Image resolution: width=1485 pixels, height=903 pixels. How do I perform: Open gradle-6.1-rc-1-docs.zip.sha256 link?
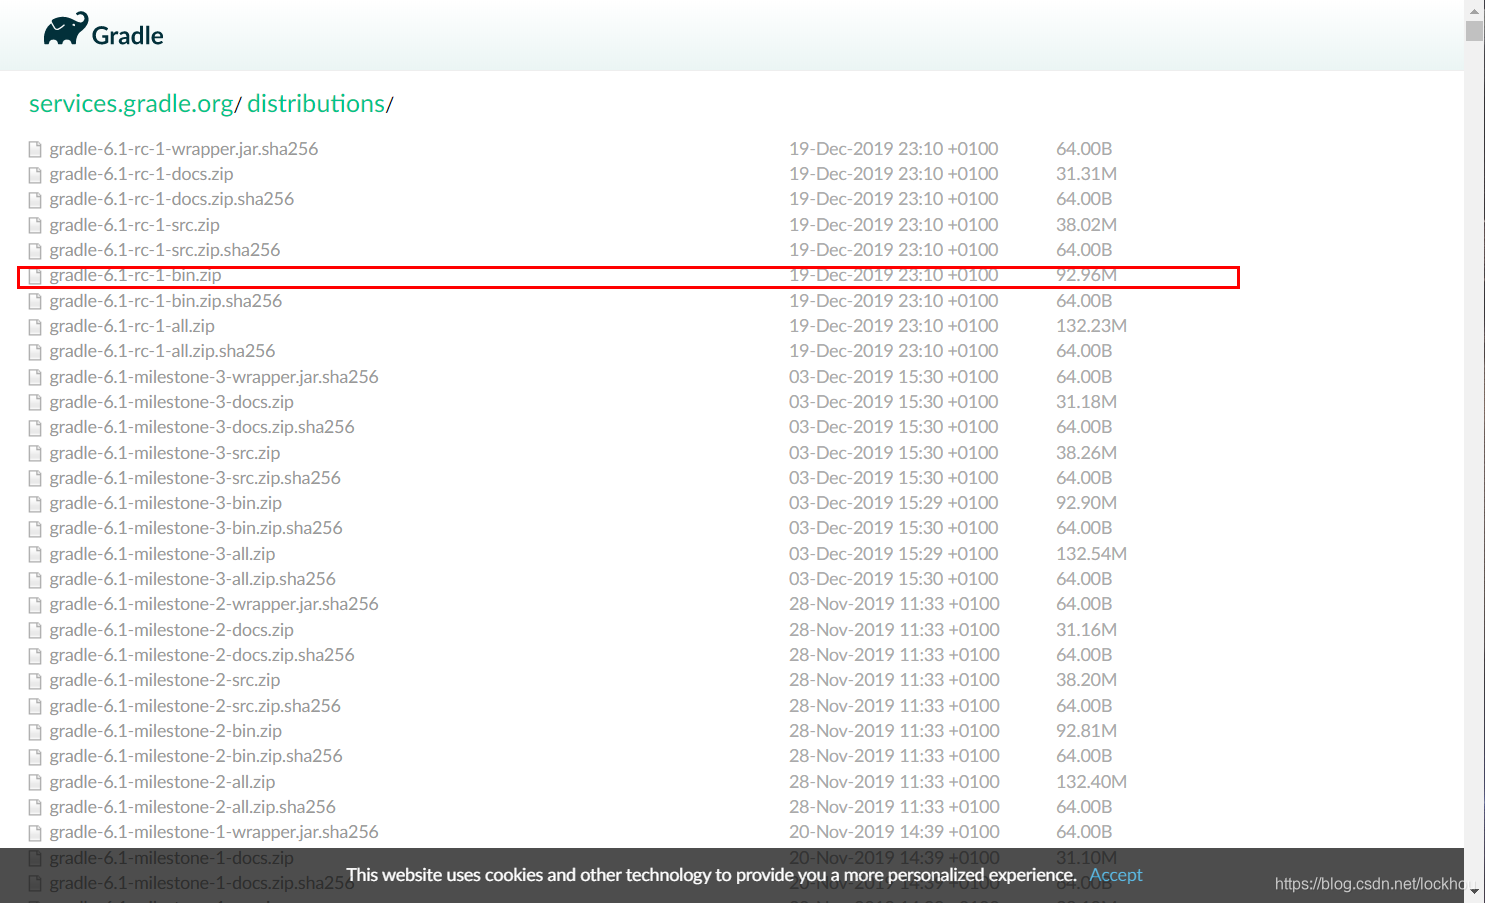(172, 199)
